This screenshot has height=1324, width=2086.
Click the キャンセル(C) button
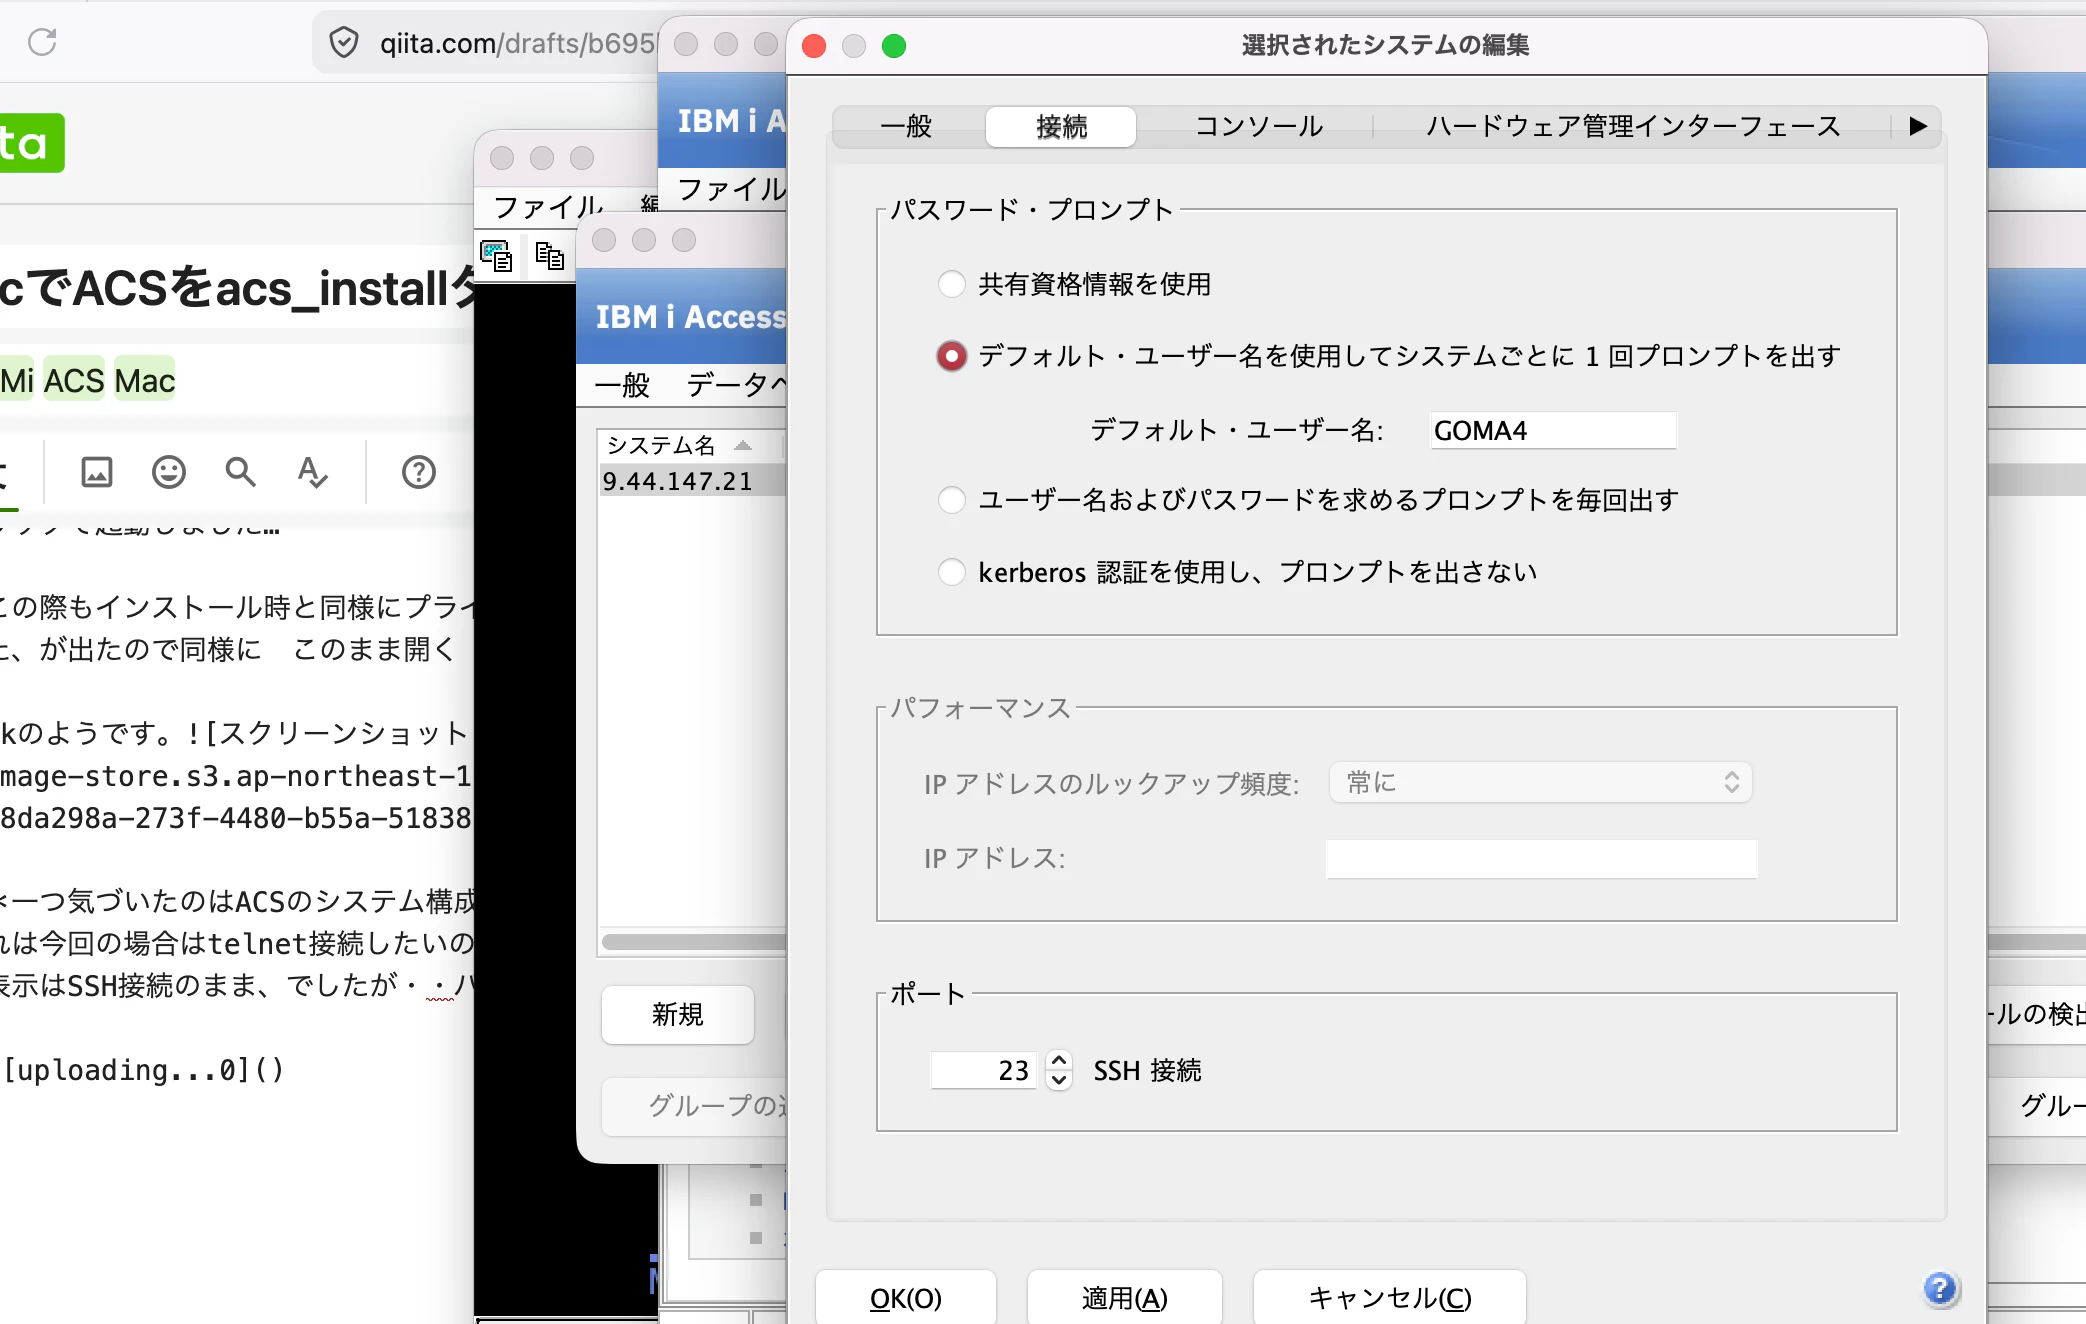click(1390, 1298)
